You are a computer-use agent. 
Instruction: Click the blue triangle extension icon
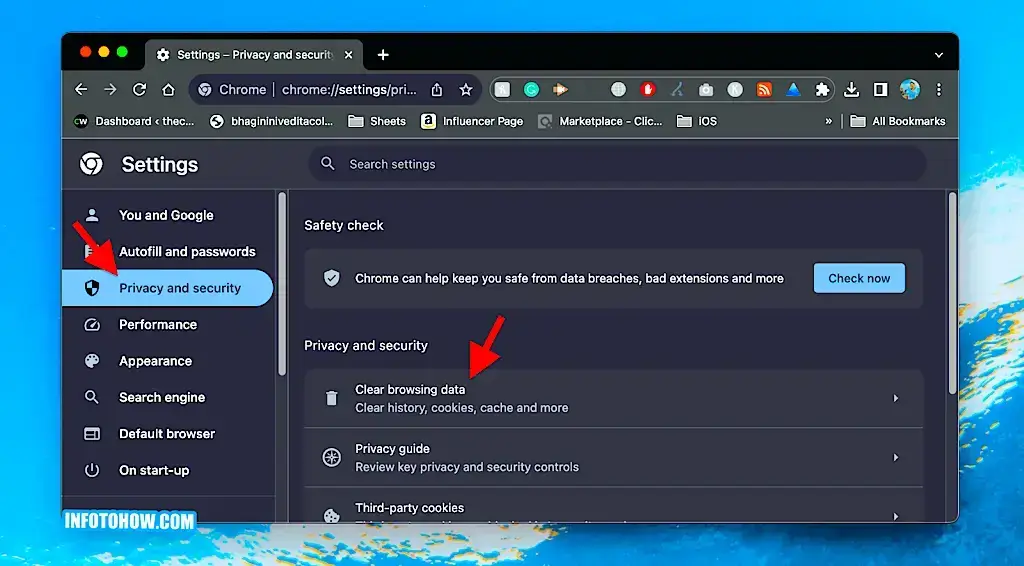pyautogui.click(x=793, y=89)
